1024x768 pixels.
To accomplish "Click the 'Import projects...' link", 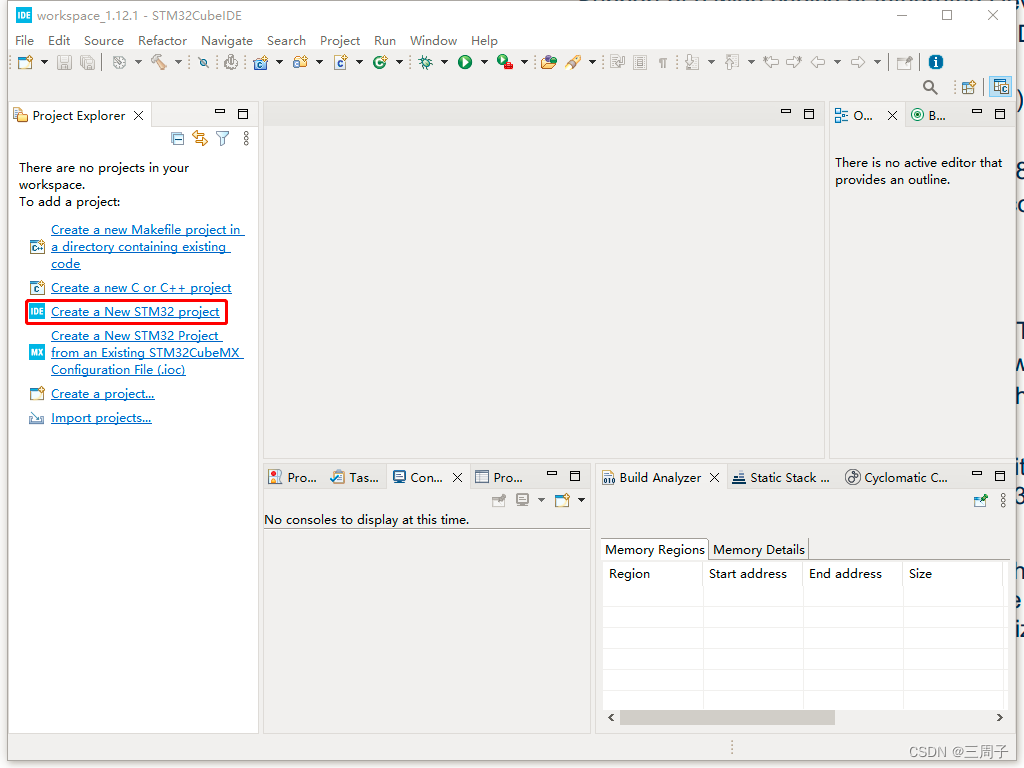I will point(101,418).
